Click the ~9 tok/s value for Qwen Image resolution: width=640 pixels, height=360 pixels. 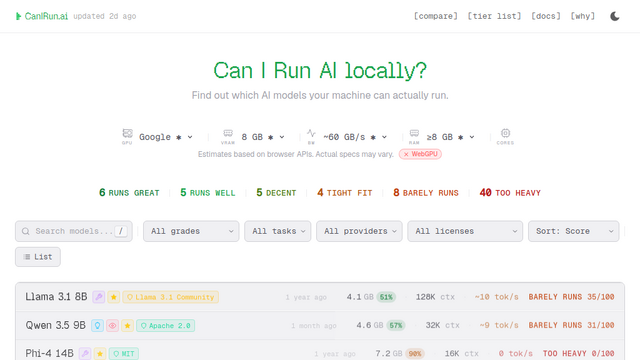[499, 326]
